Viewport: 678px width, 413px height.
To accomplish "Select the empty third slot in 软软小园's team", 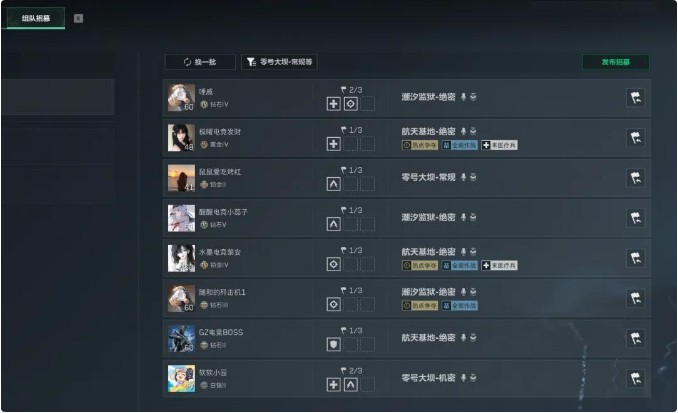I will [368, 384].
